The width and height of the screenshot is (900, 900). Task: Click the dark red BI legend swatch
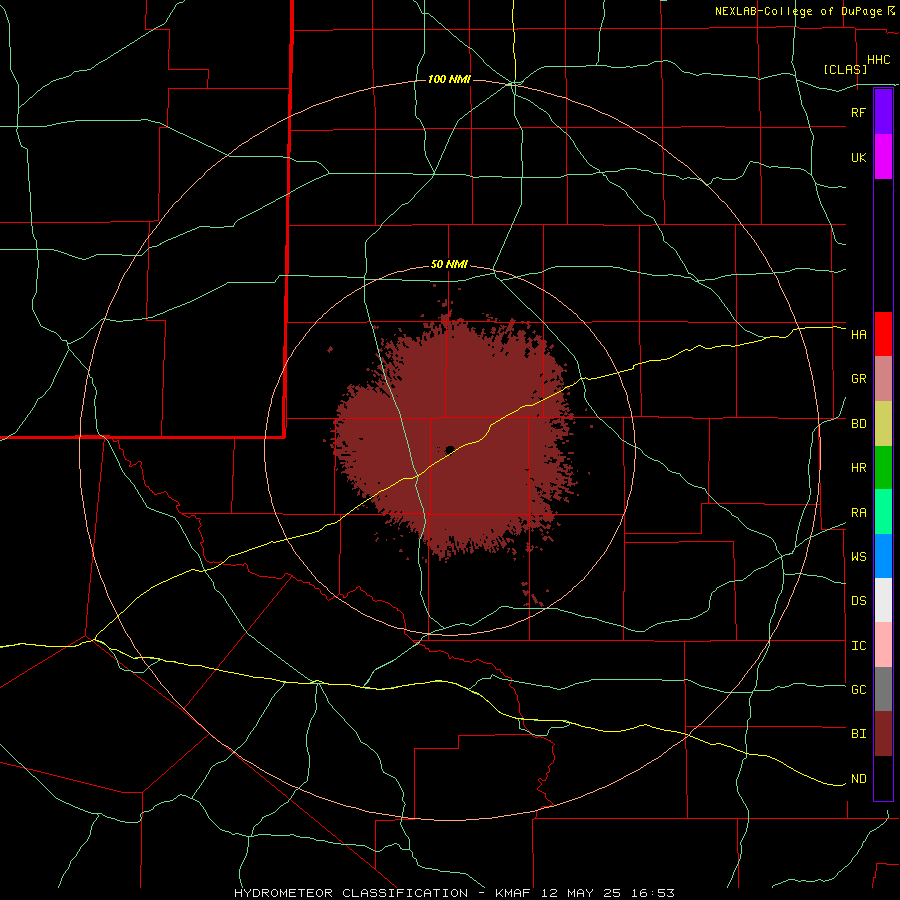pyautogui.click(x=883, y=734)
